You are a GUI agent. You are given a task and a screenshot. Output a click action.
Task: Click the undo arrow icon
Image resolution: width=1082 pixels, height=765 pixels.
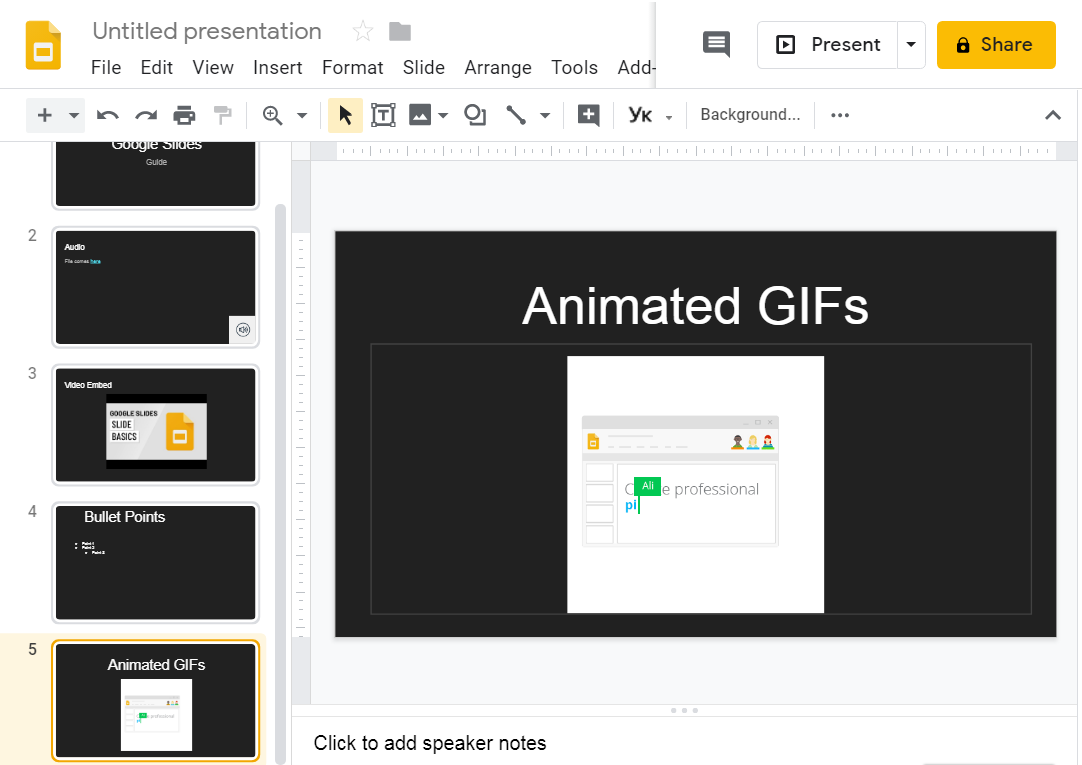108,115
